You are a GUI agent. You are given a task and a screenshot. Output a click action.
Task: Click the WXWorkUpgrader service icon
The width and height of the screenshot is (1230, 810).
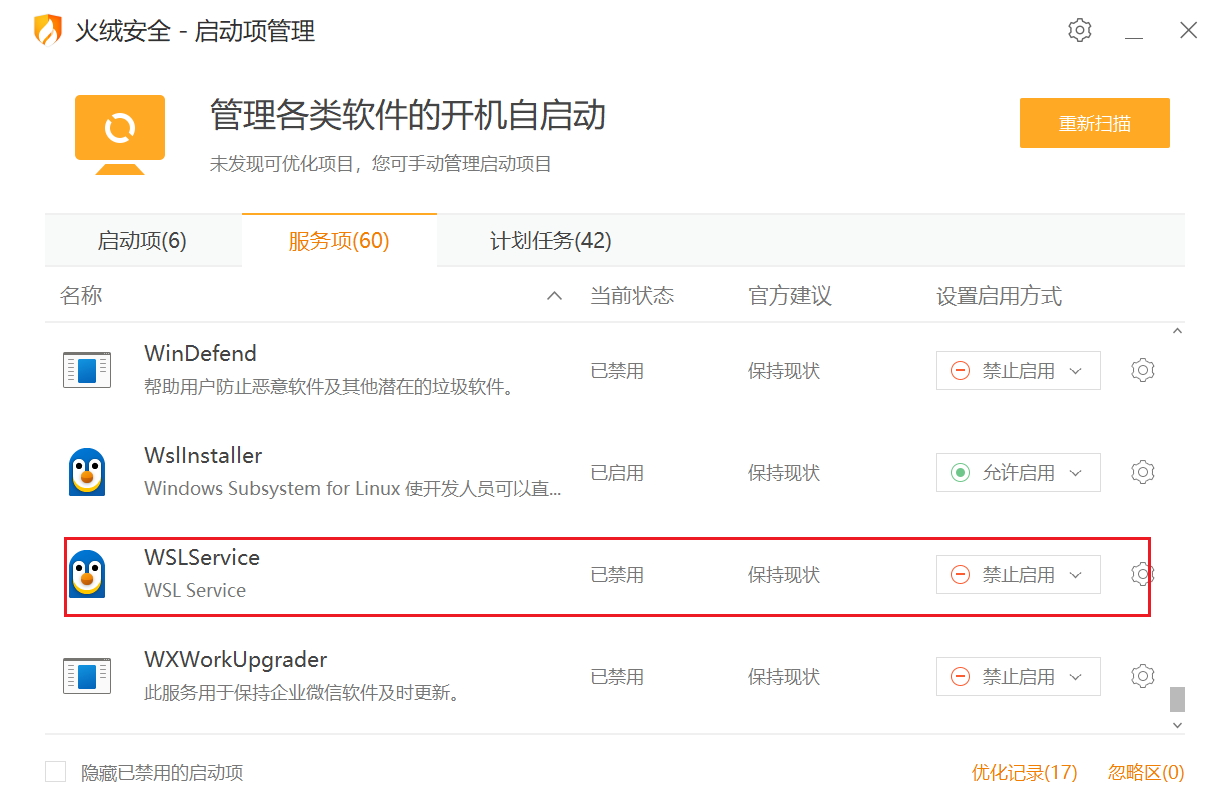(86, 676)
